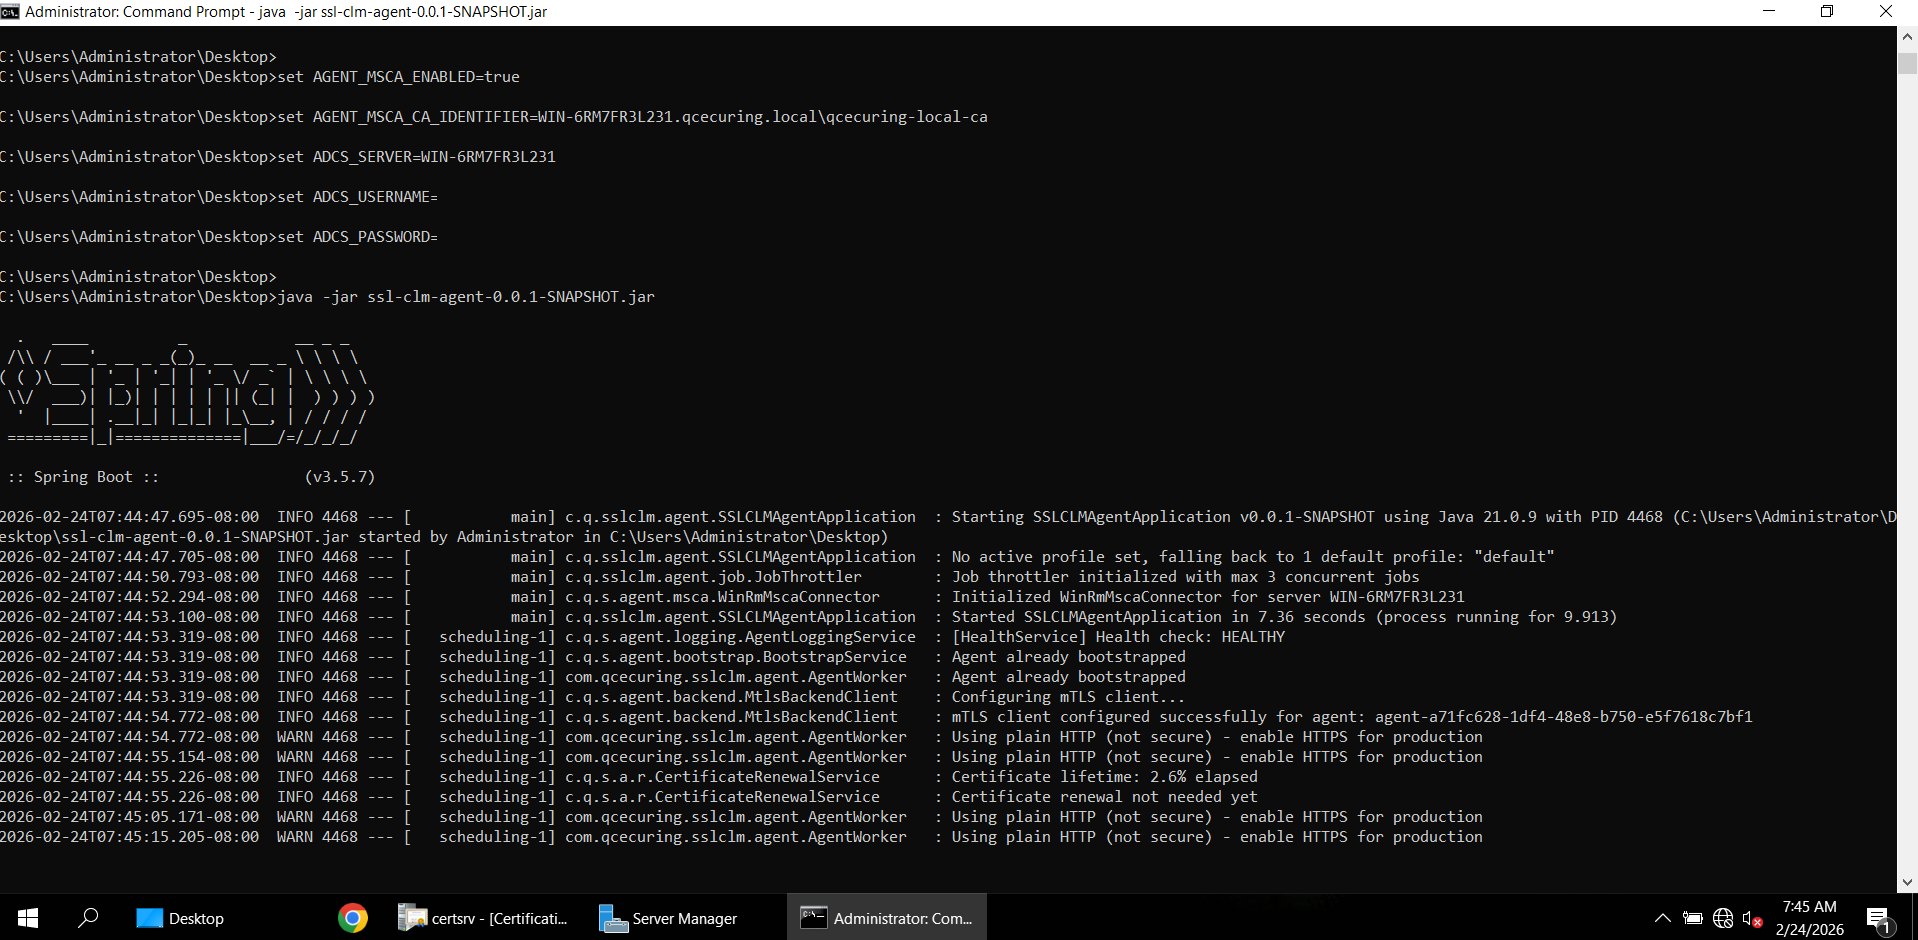Switch to the certsrv Certification Authority window
1918x940 pixels.
point(484,918)
